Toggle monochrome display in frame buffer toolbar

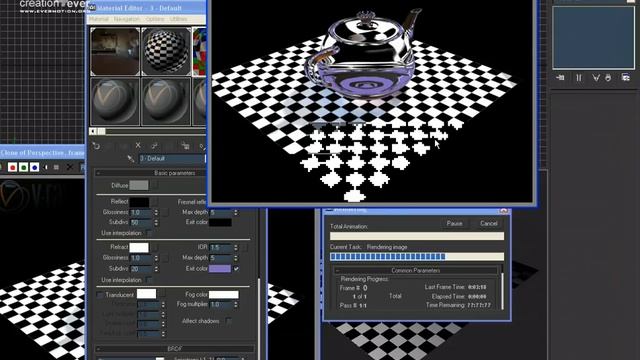pos(56,167)
